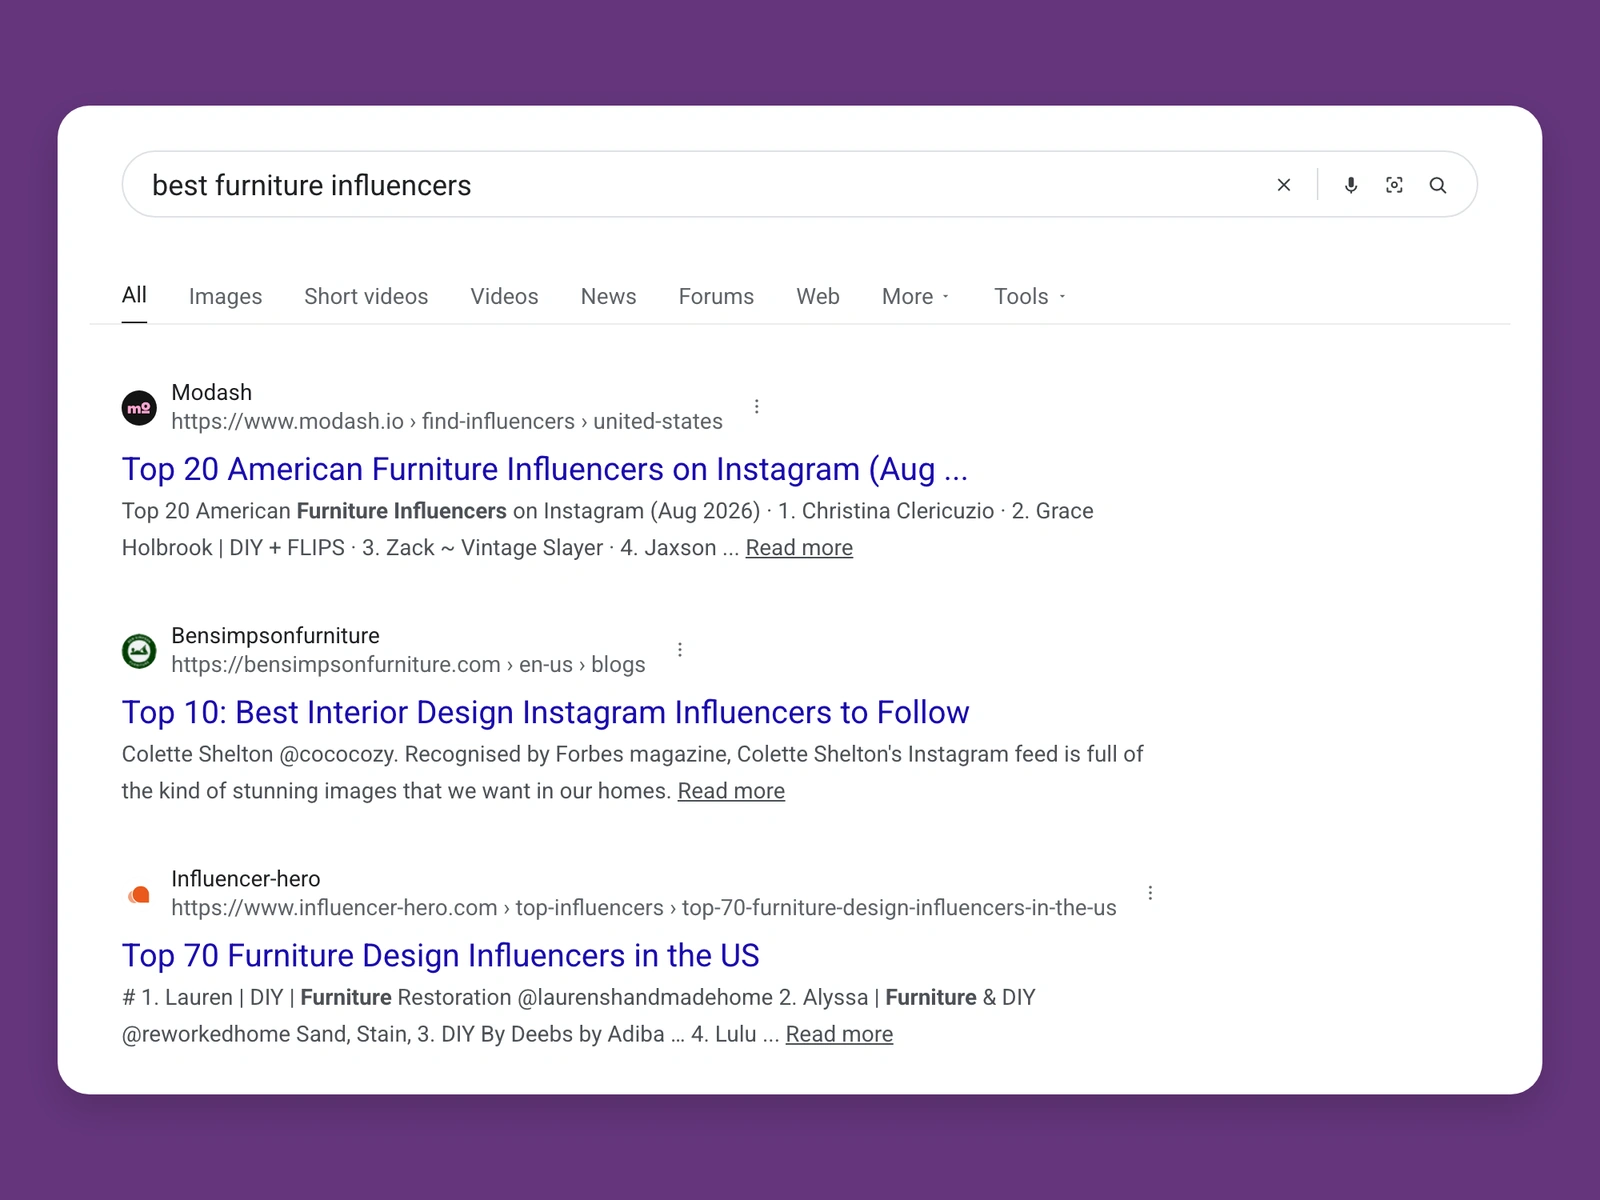Click Read more in the Influencer-hero snippet

tap(839, 1034)
